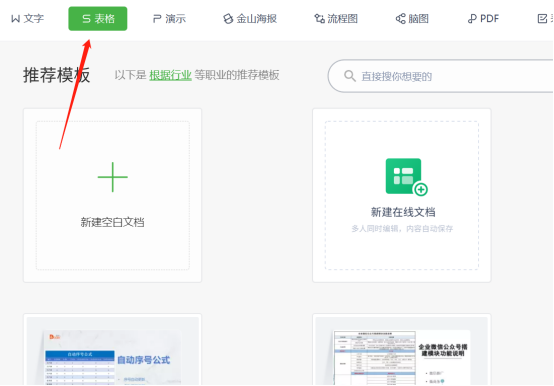
Task: Click 新建在线文档 label
Action: coord(403,212)
